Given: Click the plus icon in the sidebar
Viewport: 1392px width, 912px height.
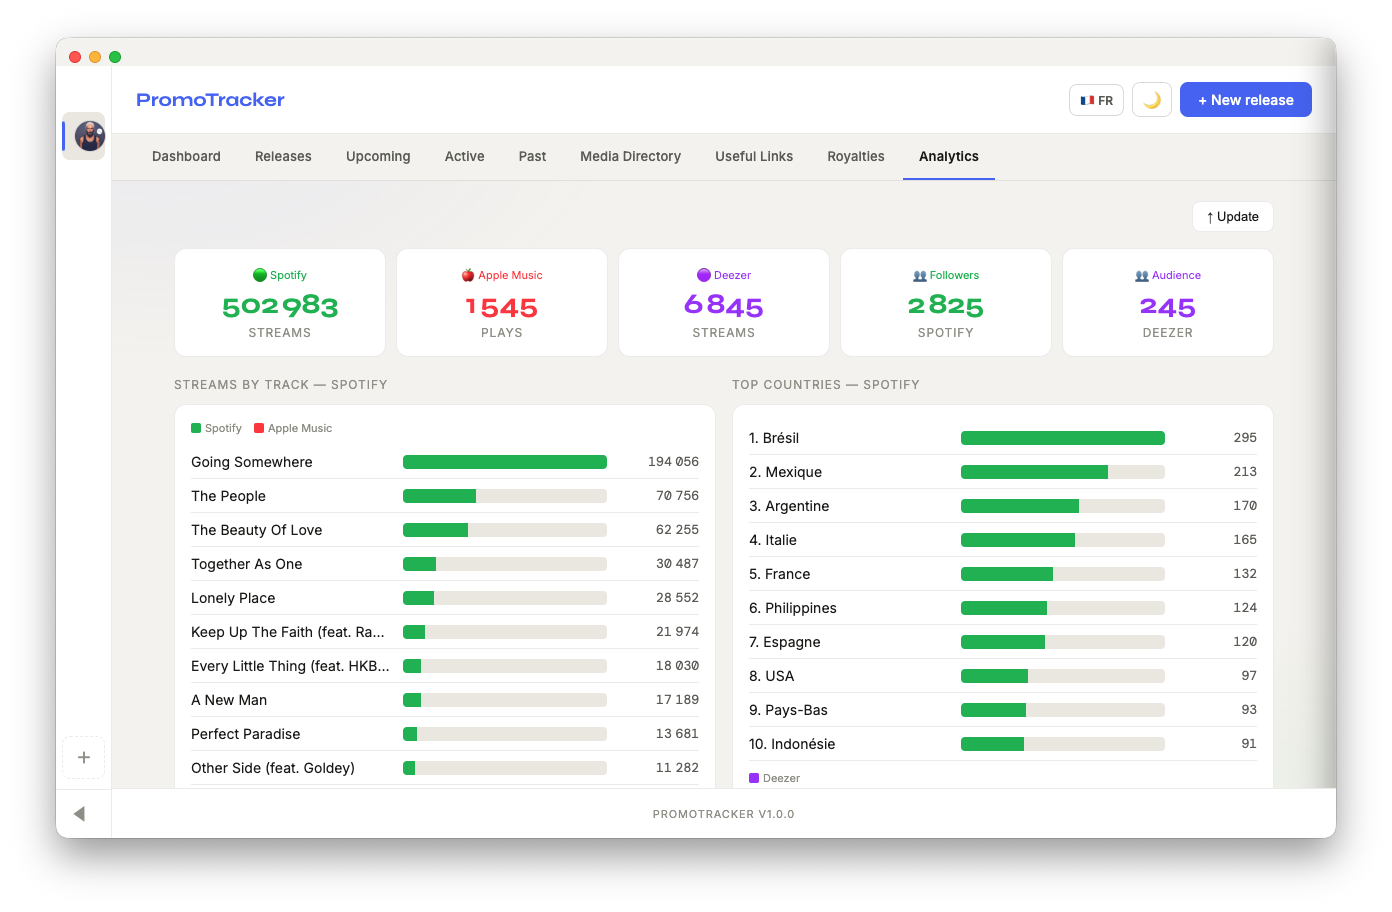Looking at the screenshot, I should click(84, 757).
